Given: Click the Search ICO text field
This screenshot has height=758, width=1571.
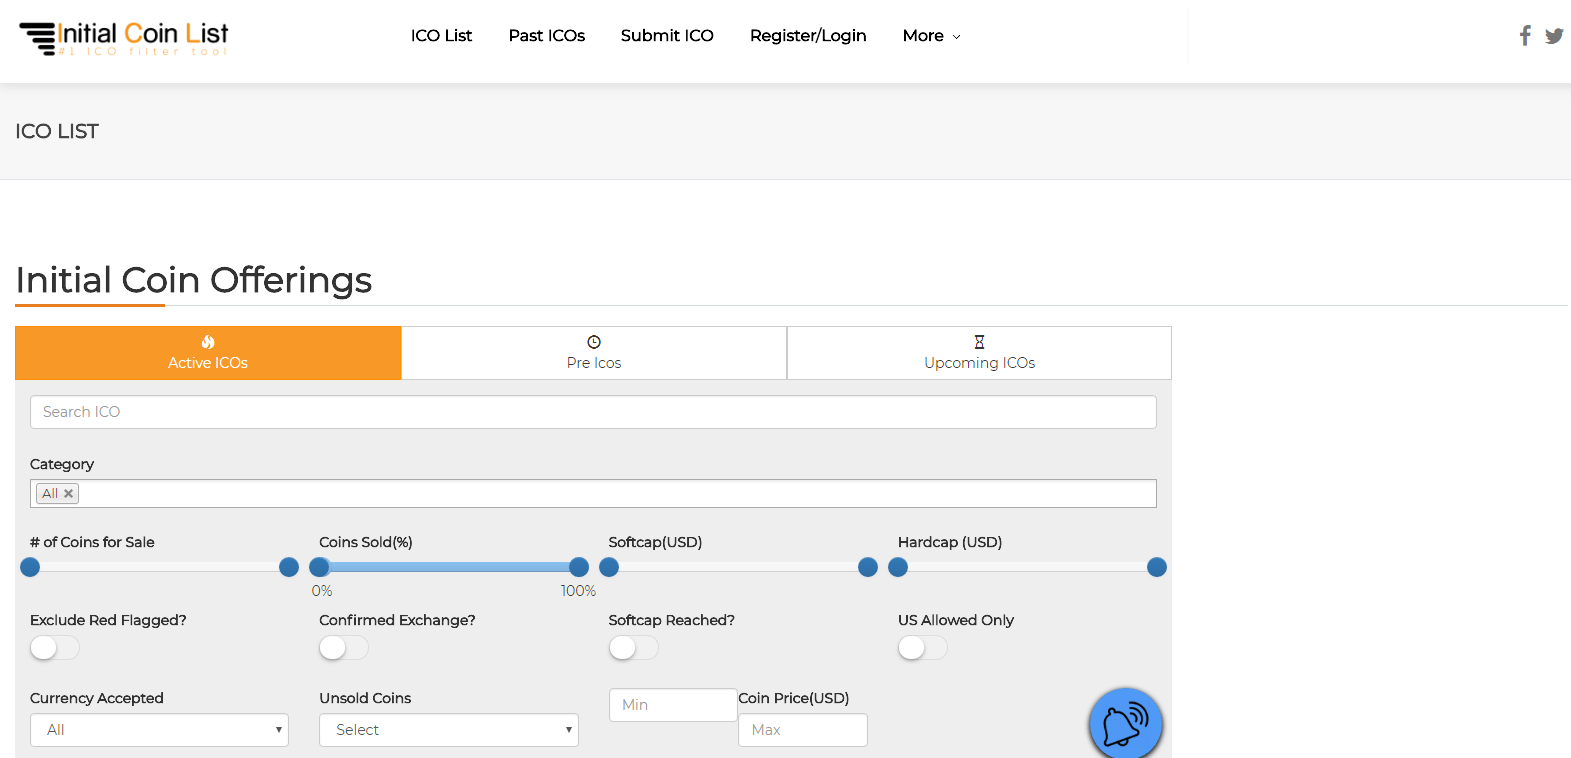Looking at the screenshot, I should 593,412.
